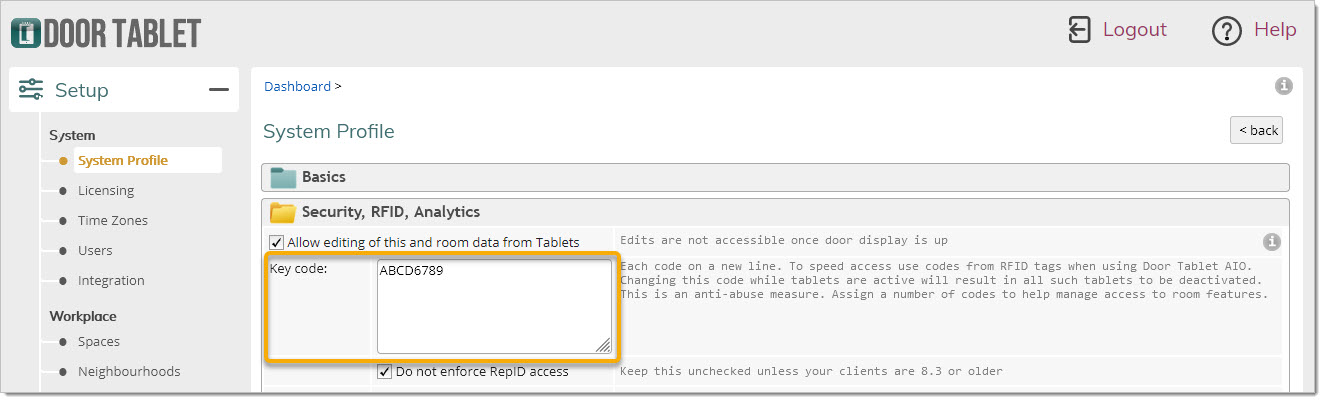
Task: Click the back button
Action: coord(1256,130)
